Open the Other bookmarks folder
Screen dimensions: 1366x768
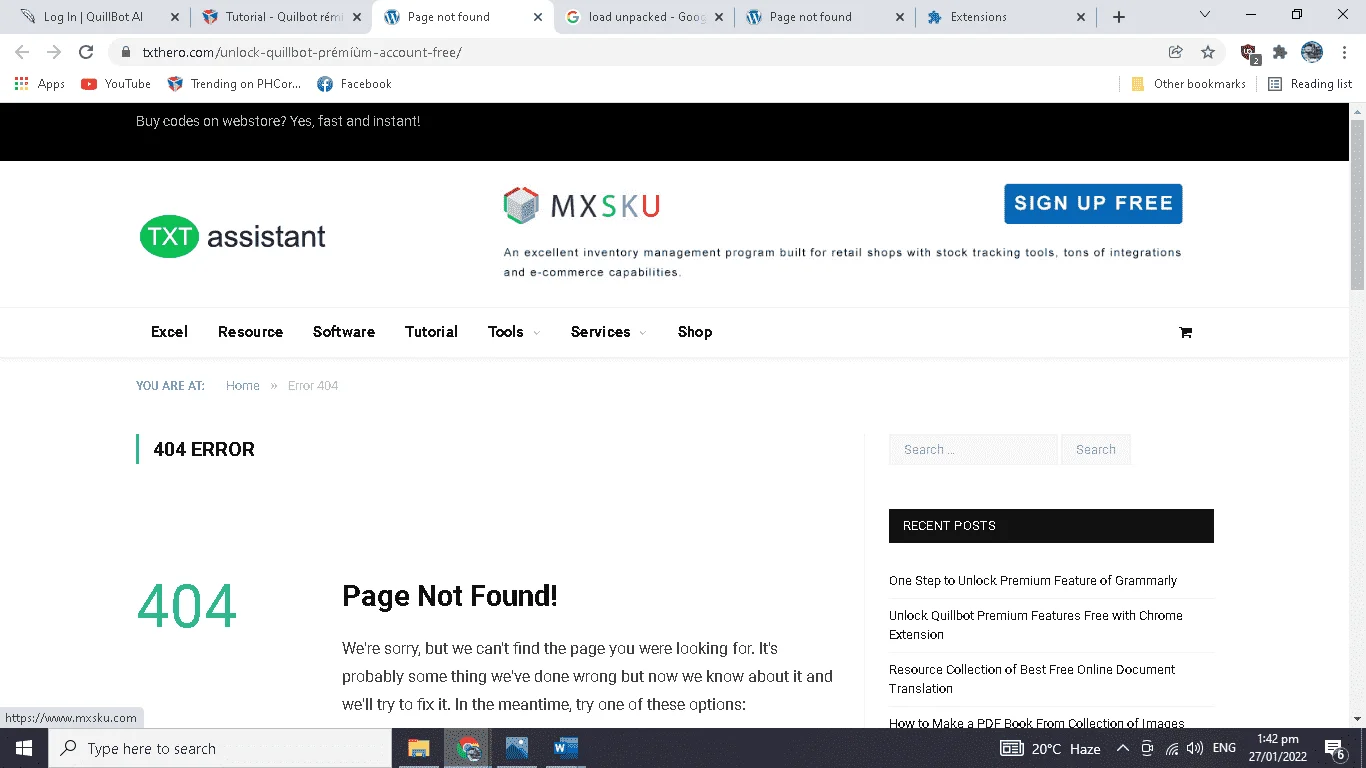(x=1188, y=84)
